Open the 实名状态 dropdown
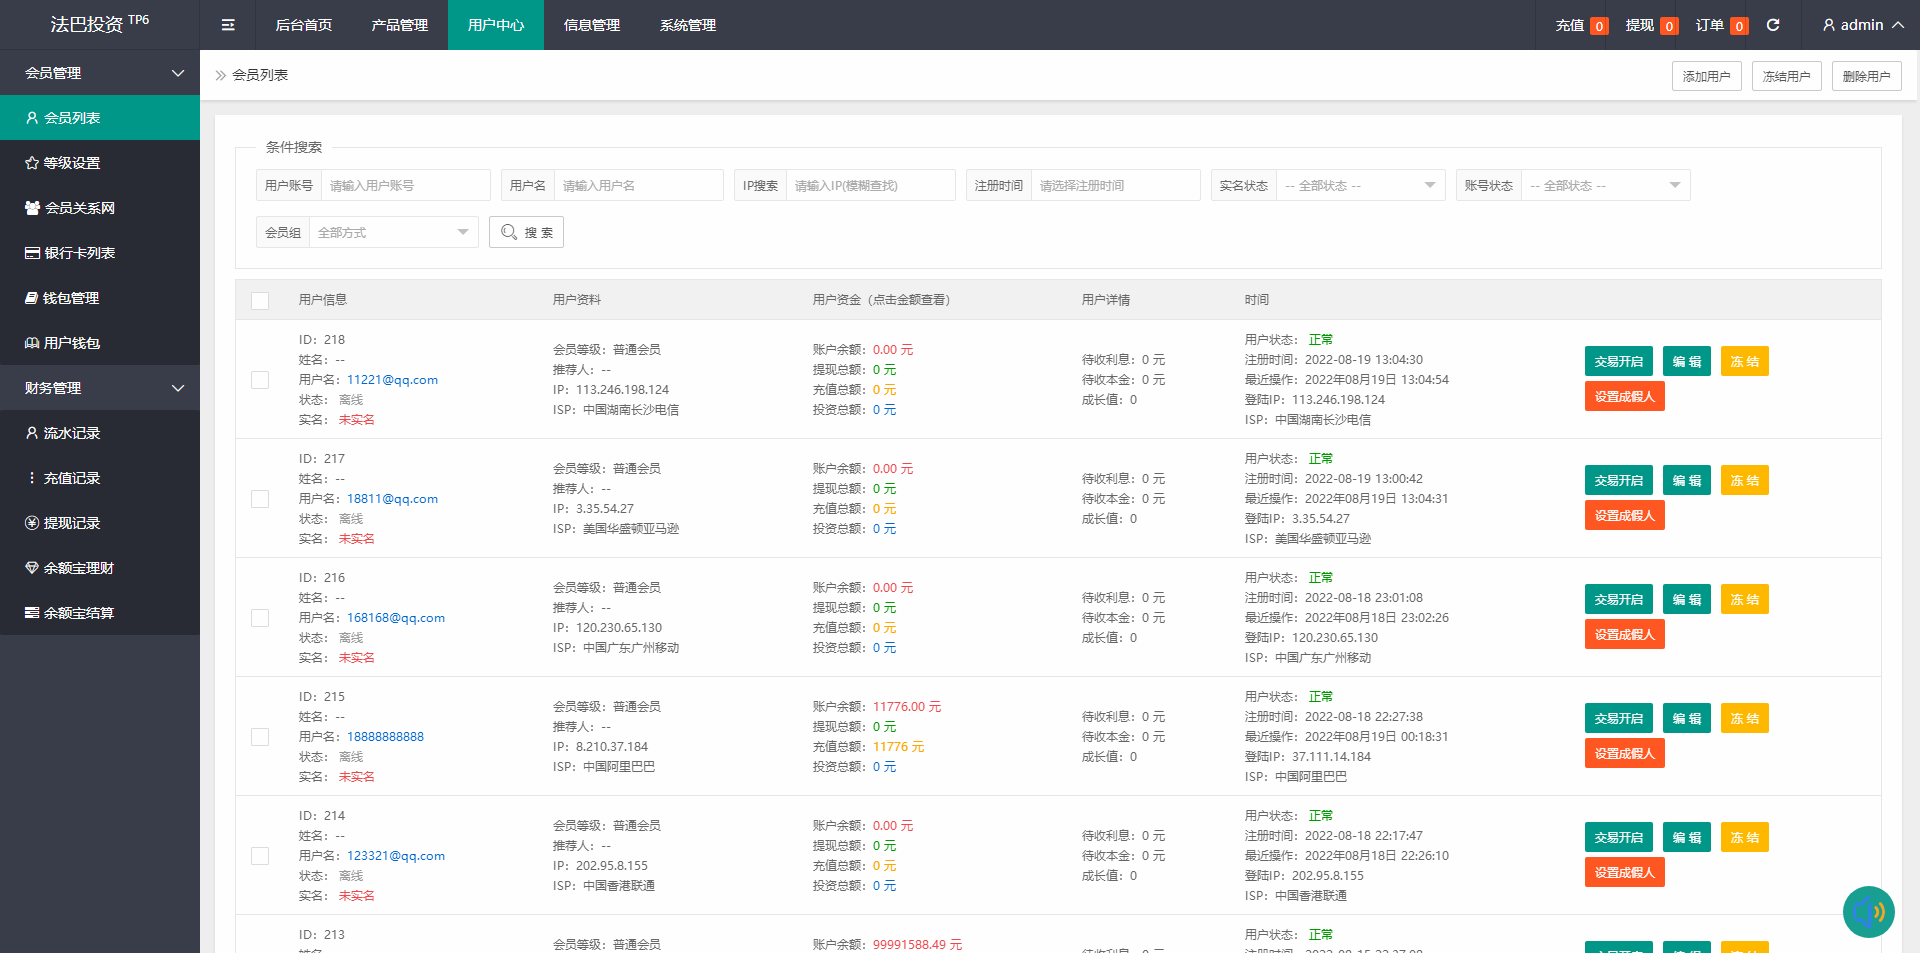Image resolution: width=1920 pixels, height=953 pixels. point(1359,185)
